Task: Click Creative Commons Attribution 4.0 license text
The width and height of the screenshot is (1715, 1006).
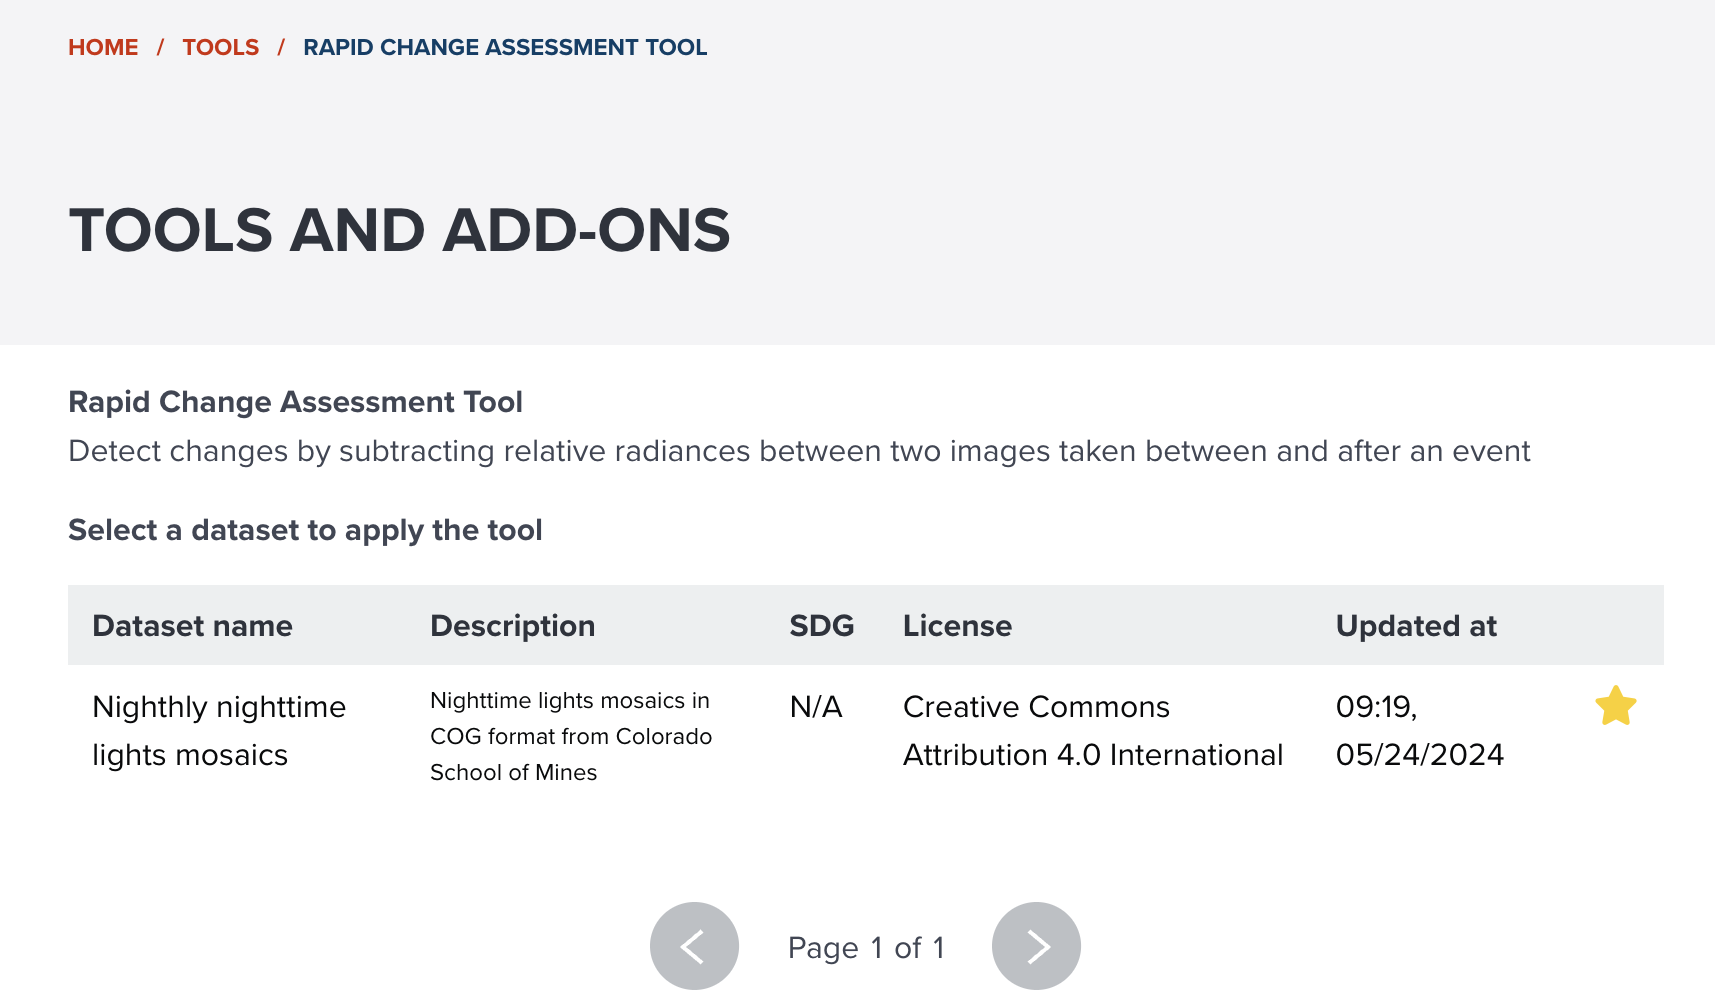Action: click(1092, 731)
